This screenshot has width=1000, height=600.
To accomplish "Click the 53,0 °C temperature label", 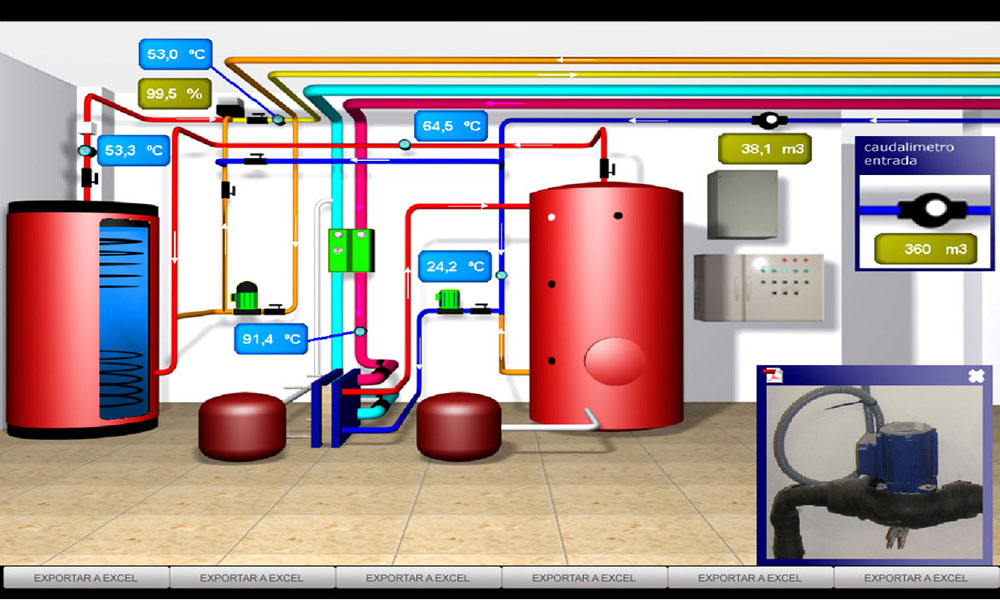I will (x=177, y=56).
